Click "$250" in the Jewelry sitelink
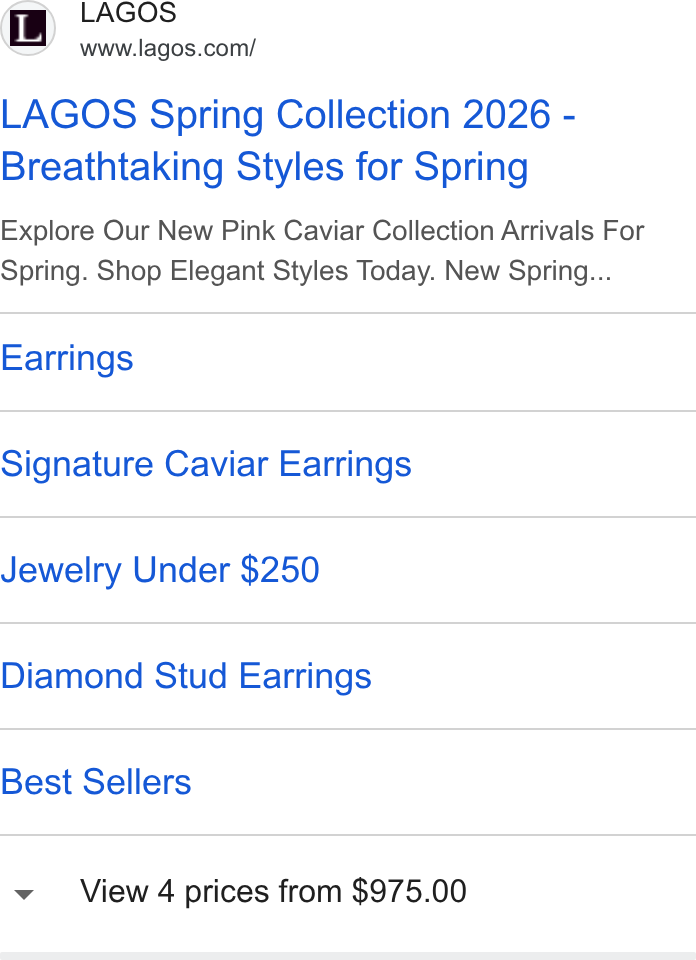 tap(280, 570)
